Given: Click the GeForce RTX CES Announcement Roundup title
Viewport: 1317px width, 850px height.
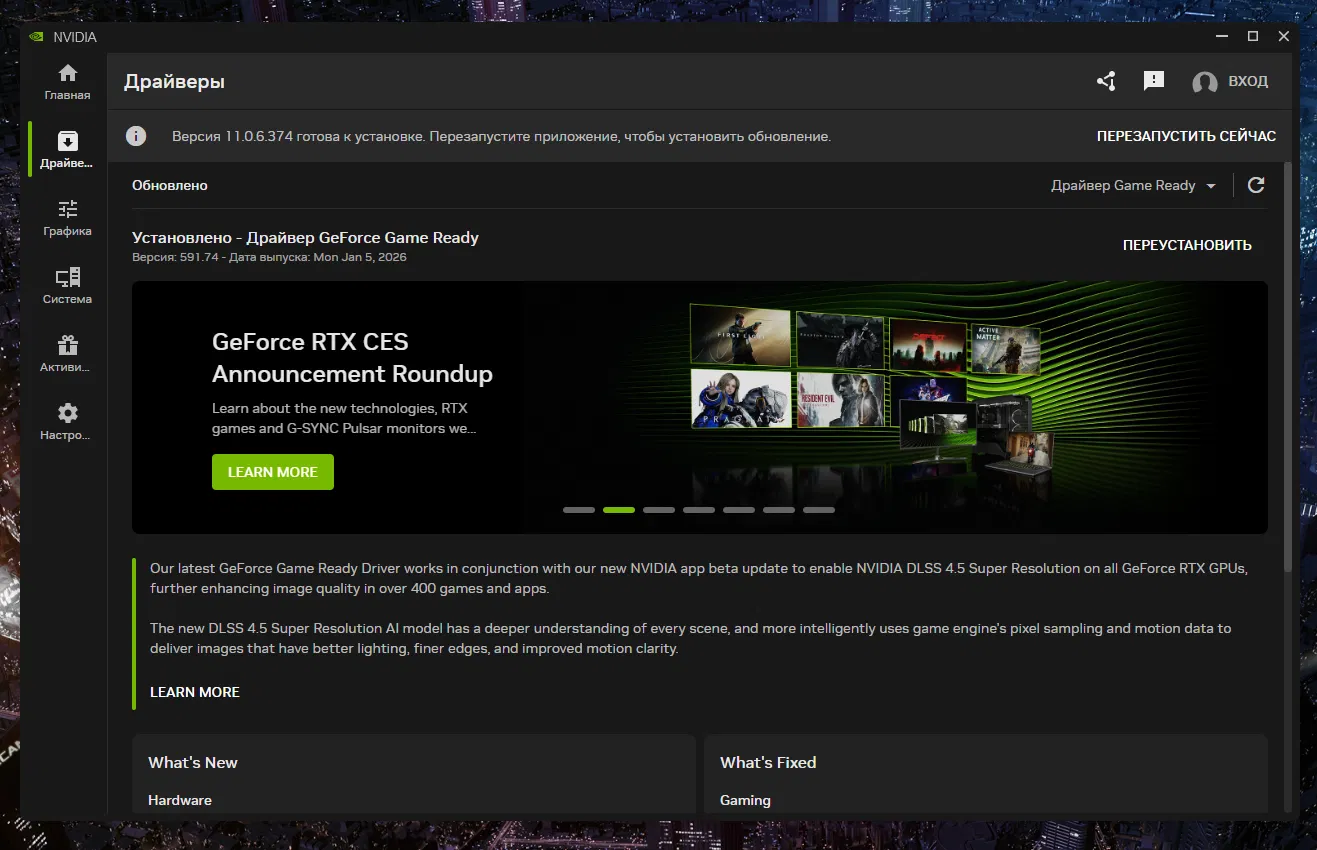Looking at the screenshot, I should click(352, 358).
